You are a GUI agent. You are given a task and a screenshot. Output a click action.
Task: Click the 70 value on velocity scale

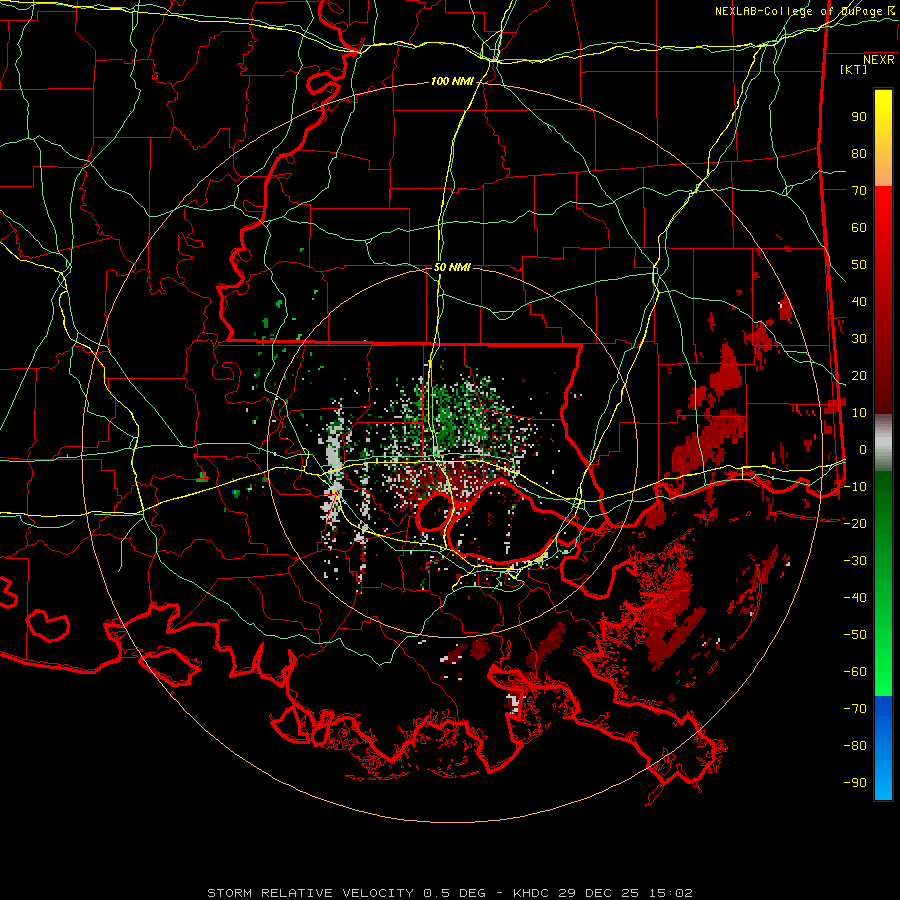pyautogui.click(x=859, y=191)
